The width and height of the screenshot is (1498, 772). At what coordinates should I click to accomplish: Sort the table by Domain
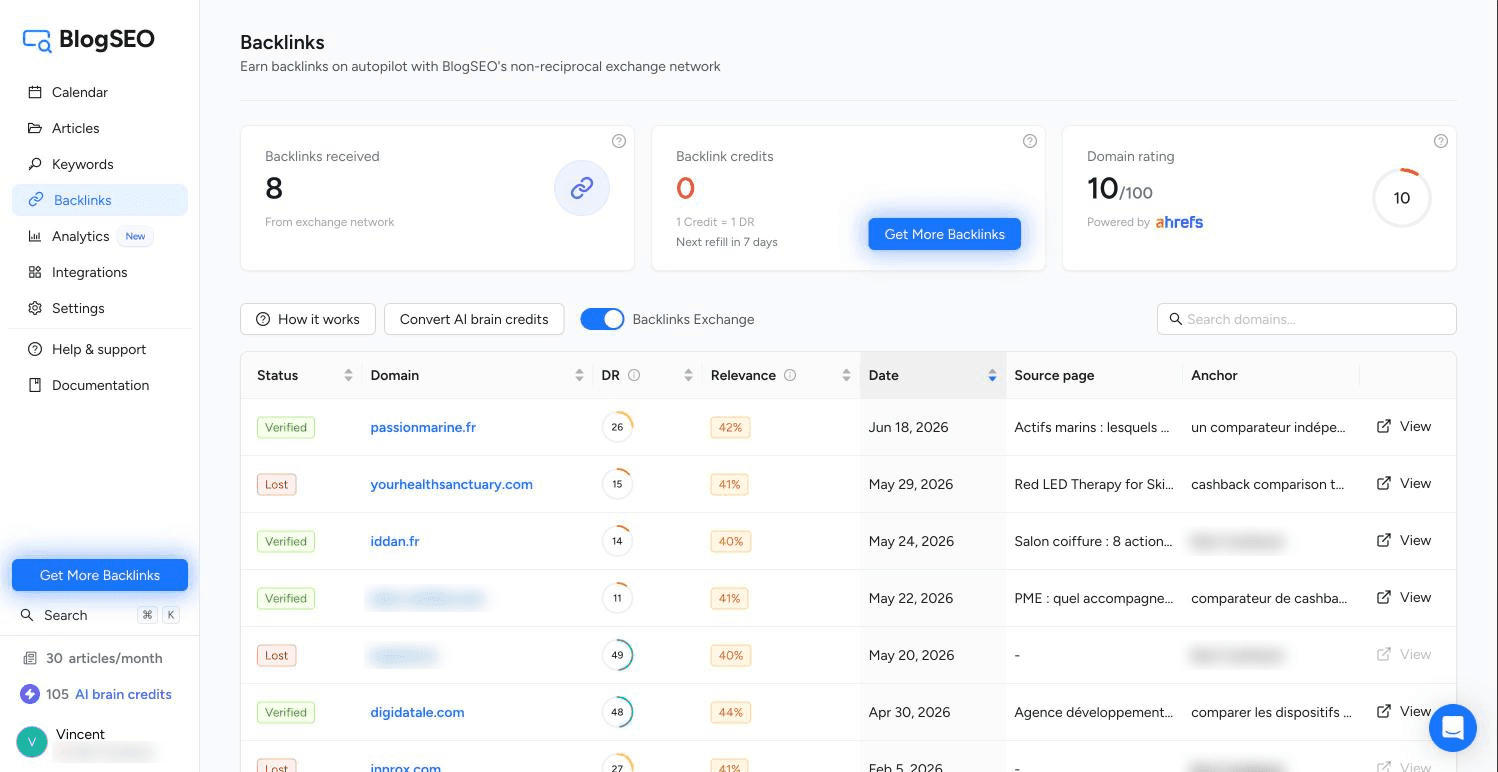coord(579,376)
